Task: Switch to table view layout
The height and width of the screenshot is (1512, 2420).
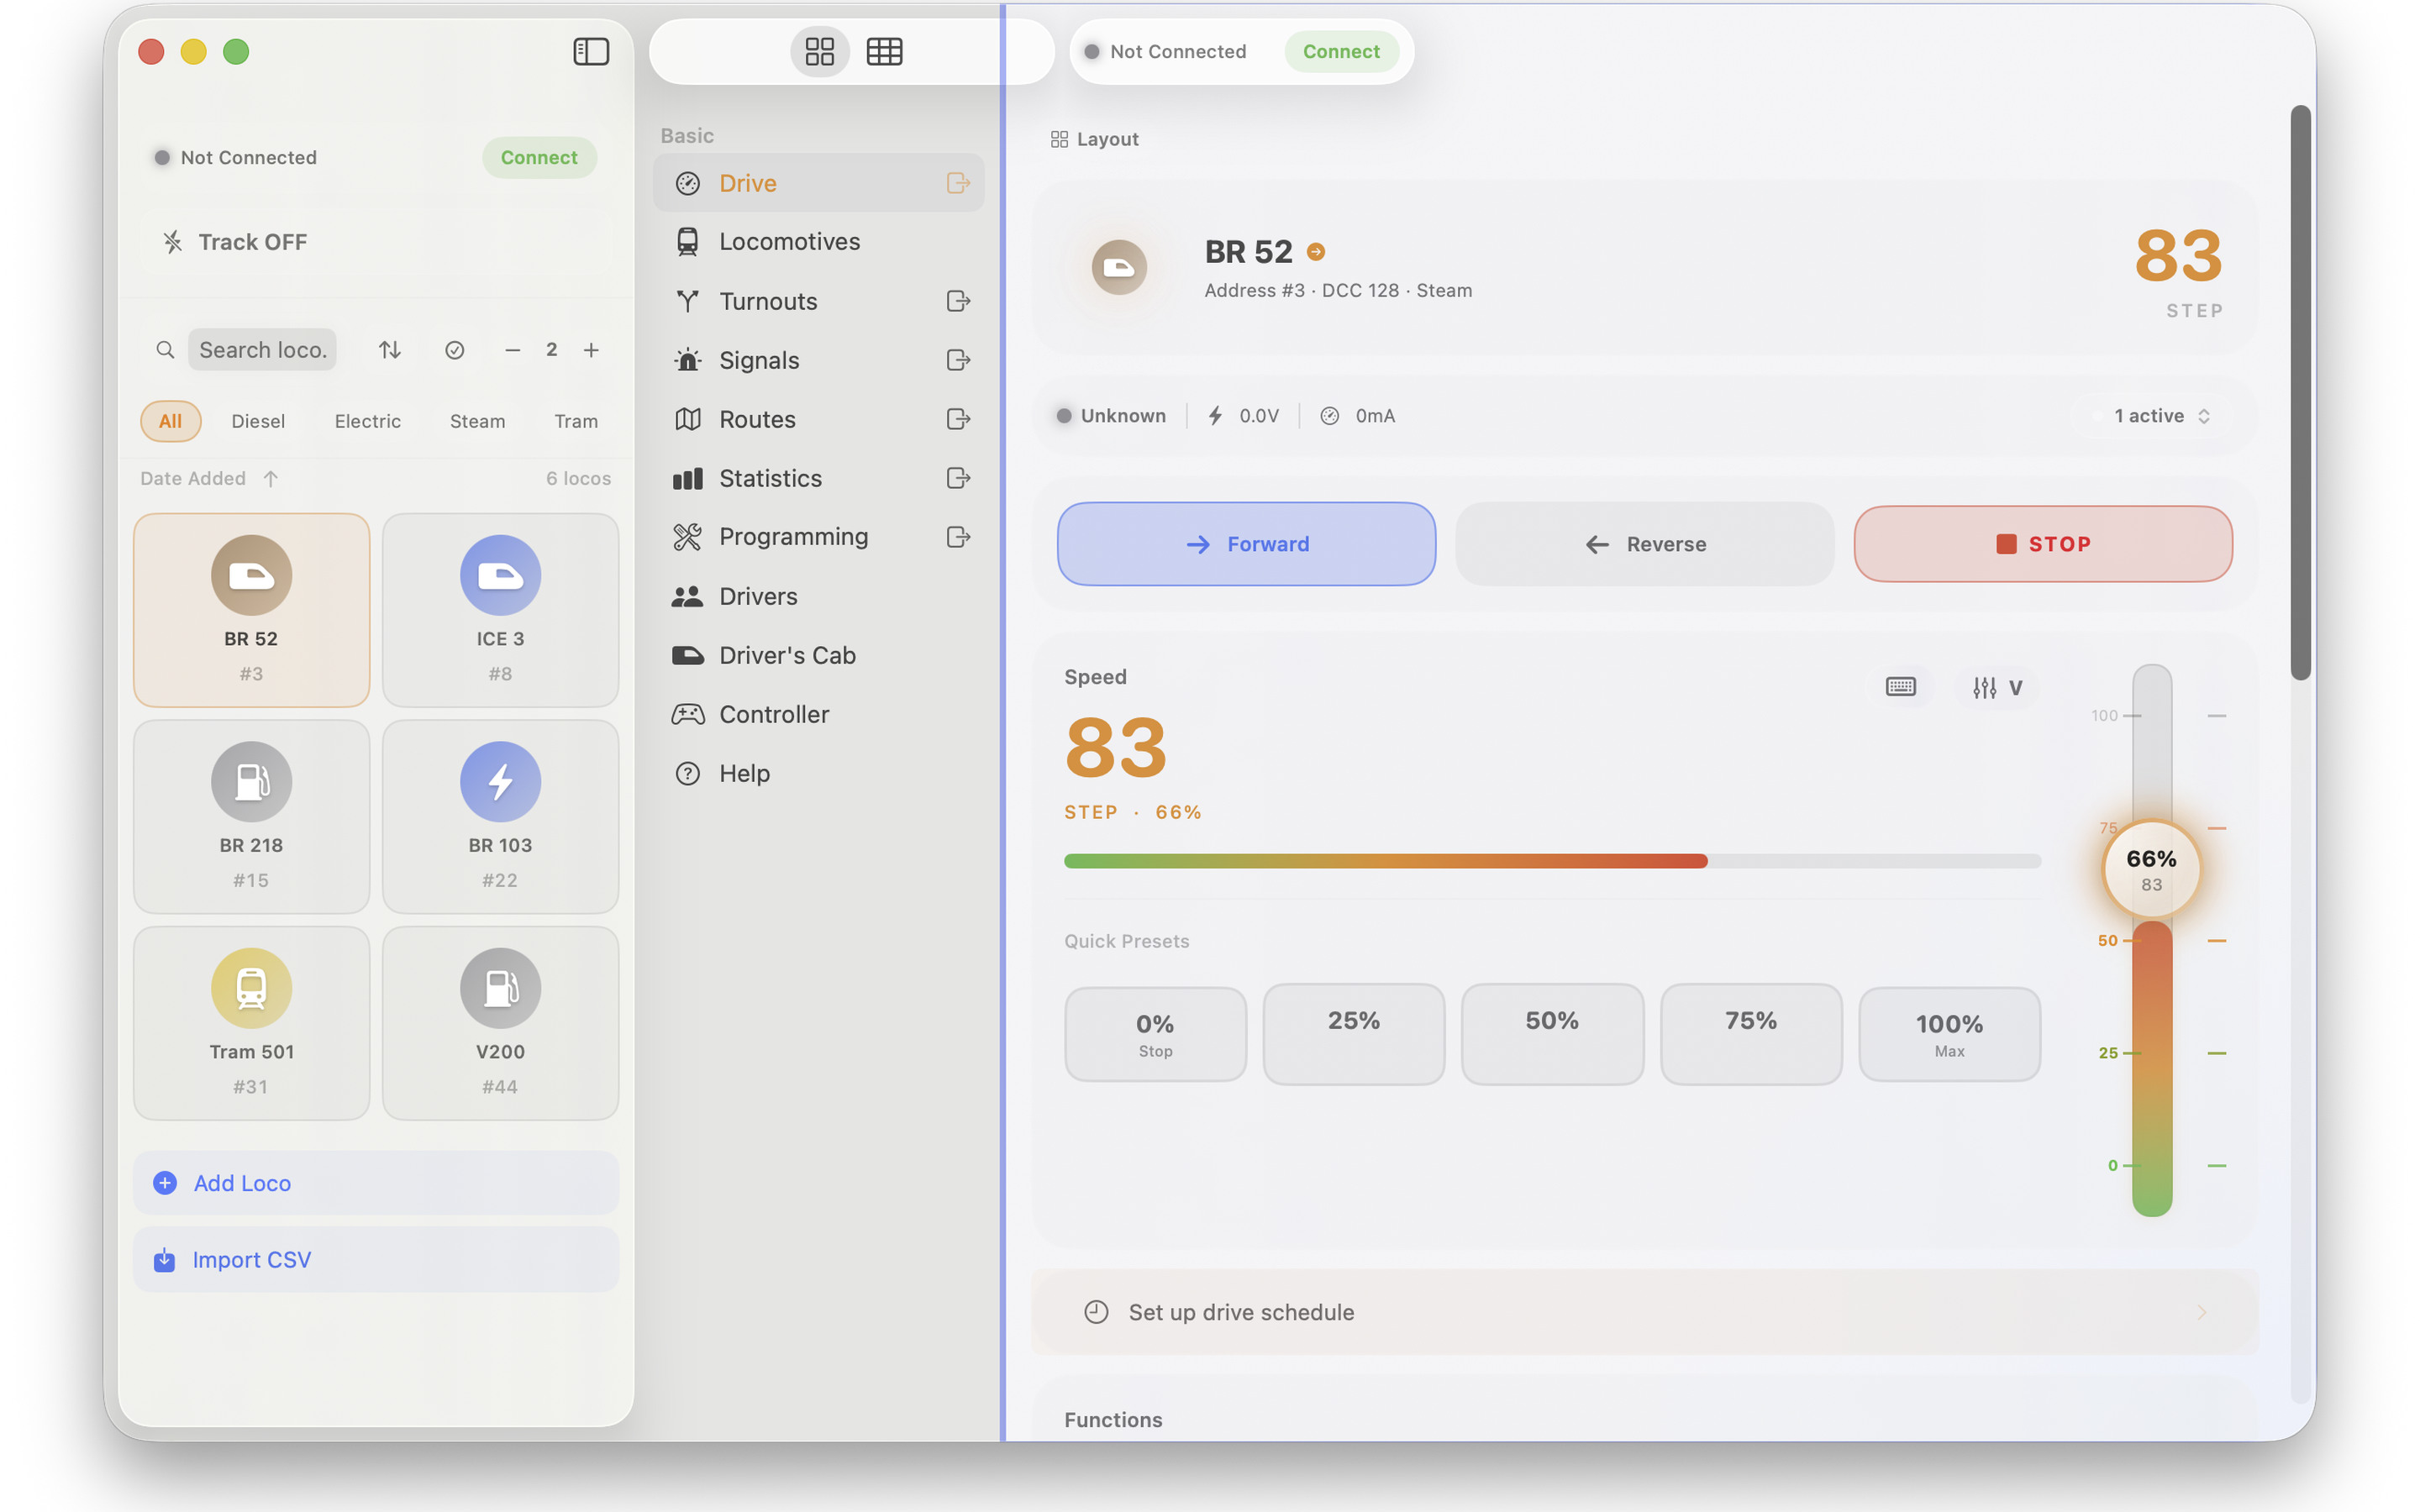Action: [884, 51]
